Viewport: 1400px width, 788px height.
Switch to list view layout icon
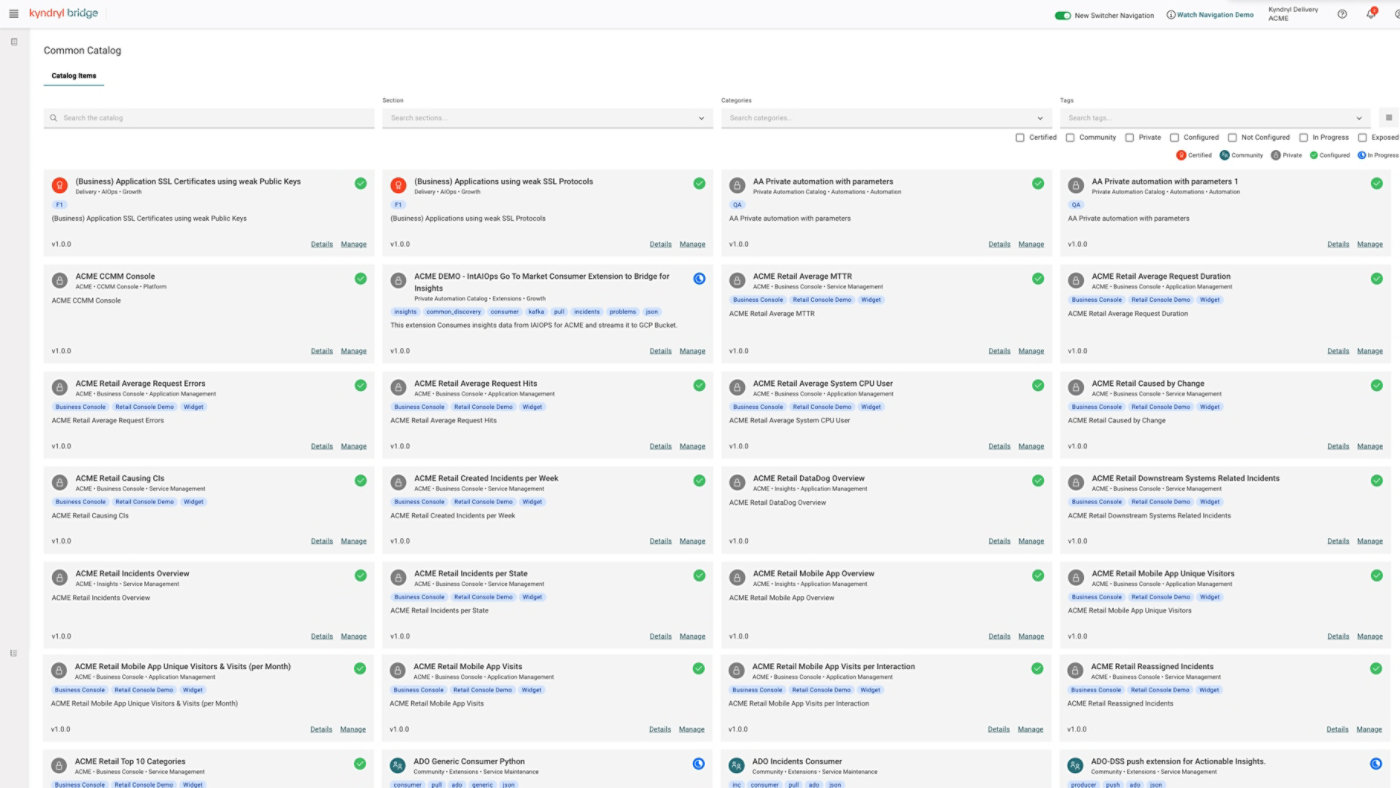coord(1389,118)
